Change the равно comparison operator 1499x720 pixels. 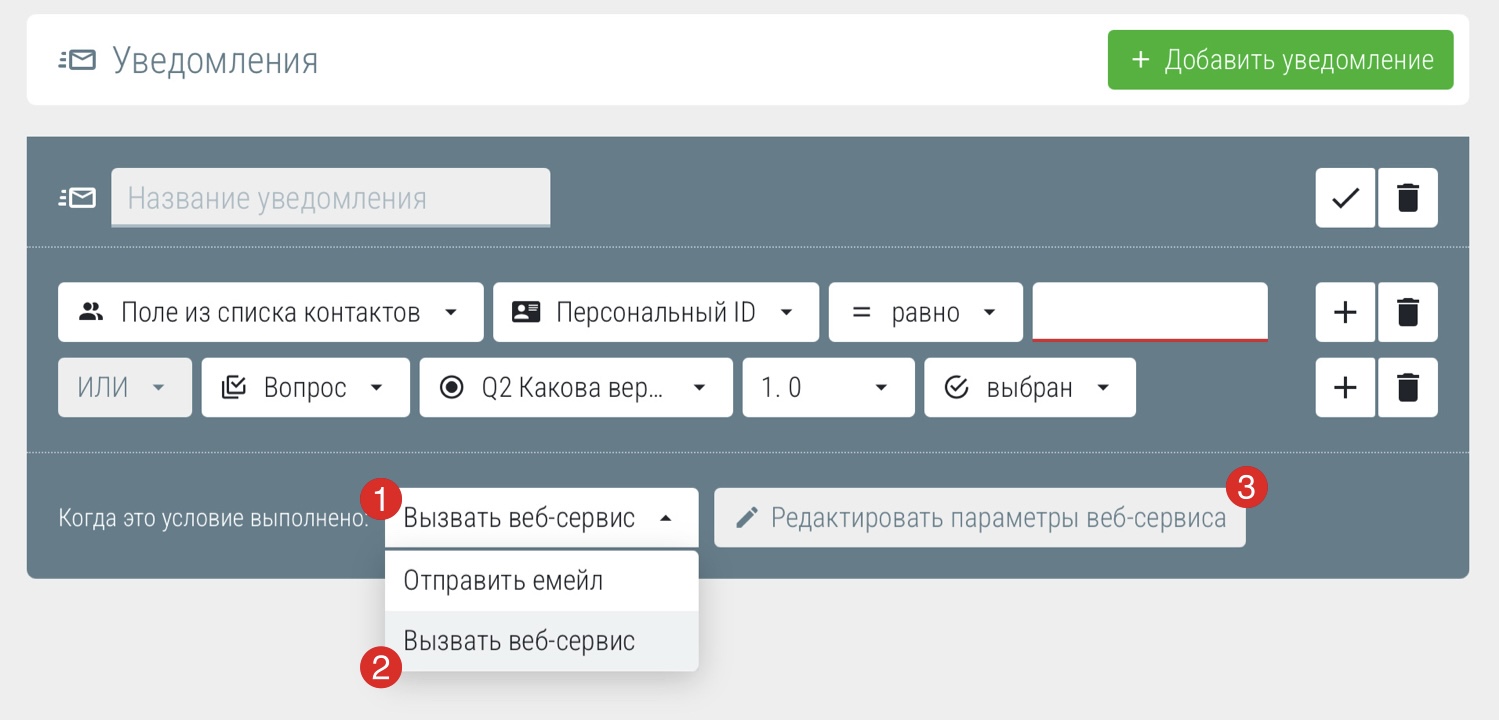pyautogui.click(x=925, y=312)
